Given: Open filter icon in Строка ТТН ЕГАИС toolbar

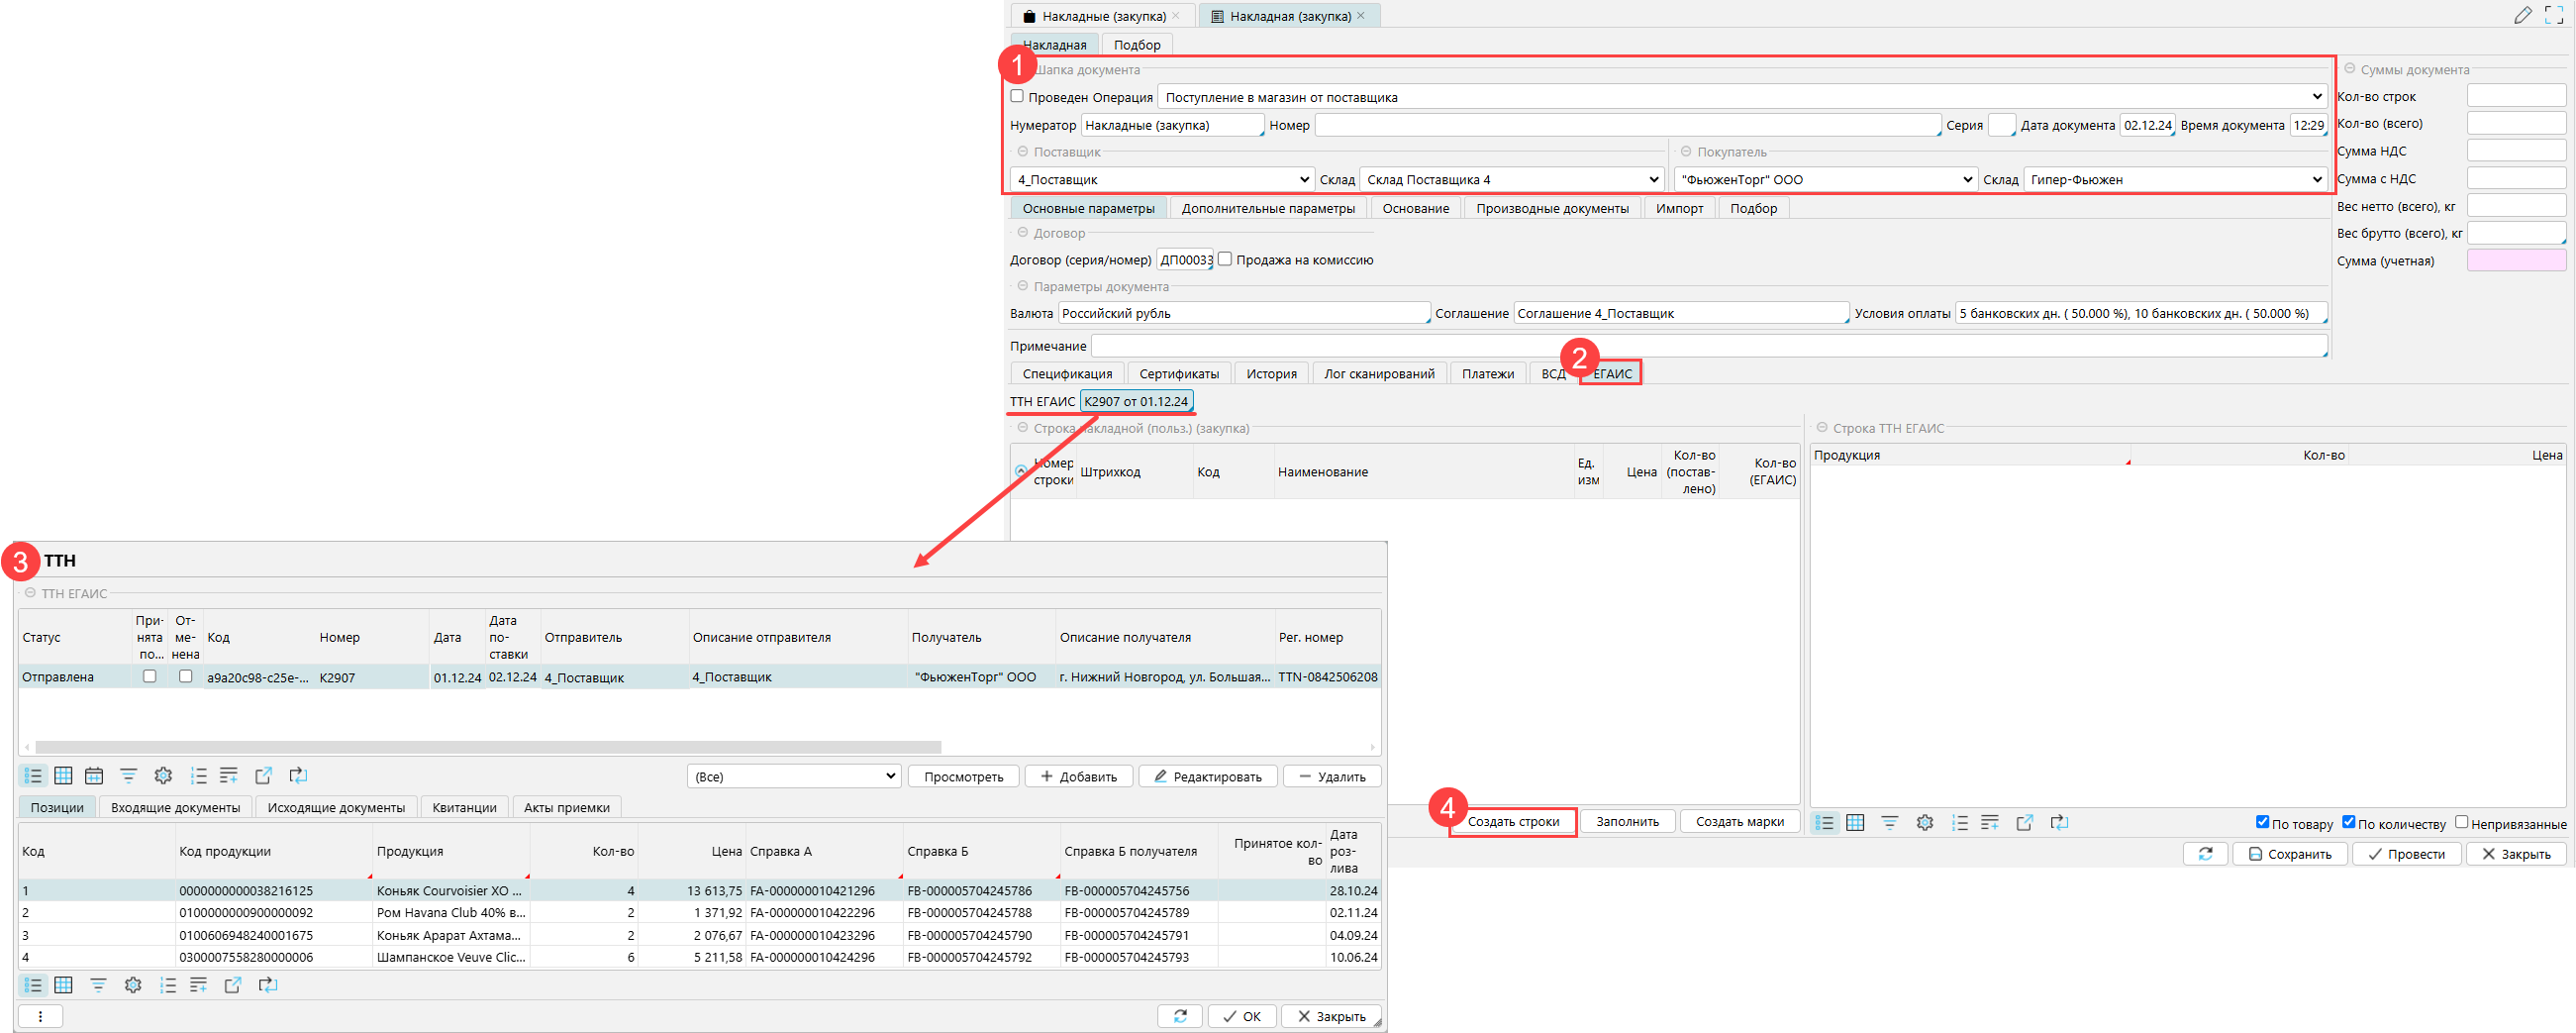Looking at the screenshot, I should [x=1889, y=823].
